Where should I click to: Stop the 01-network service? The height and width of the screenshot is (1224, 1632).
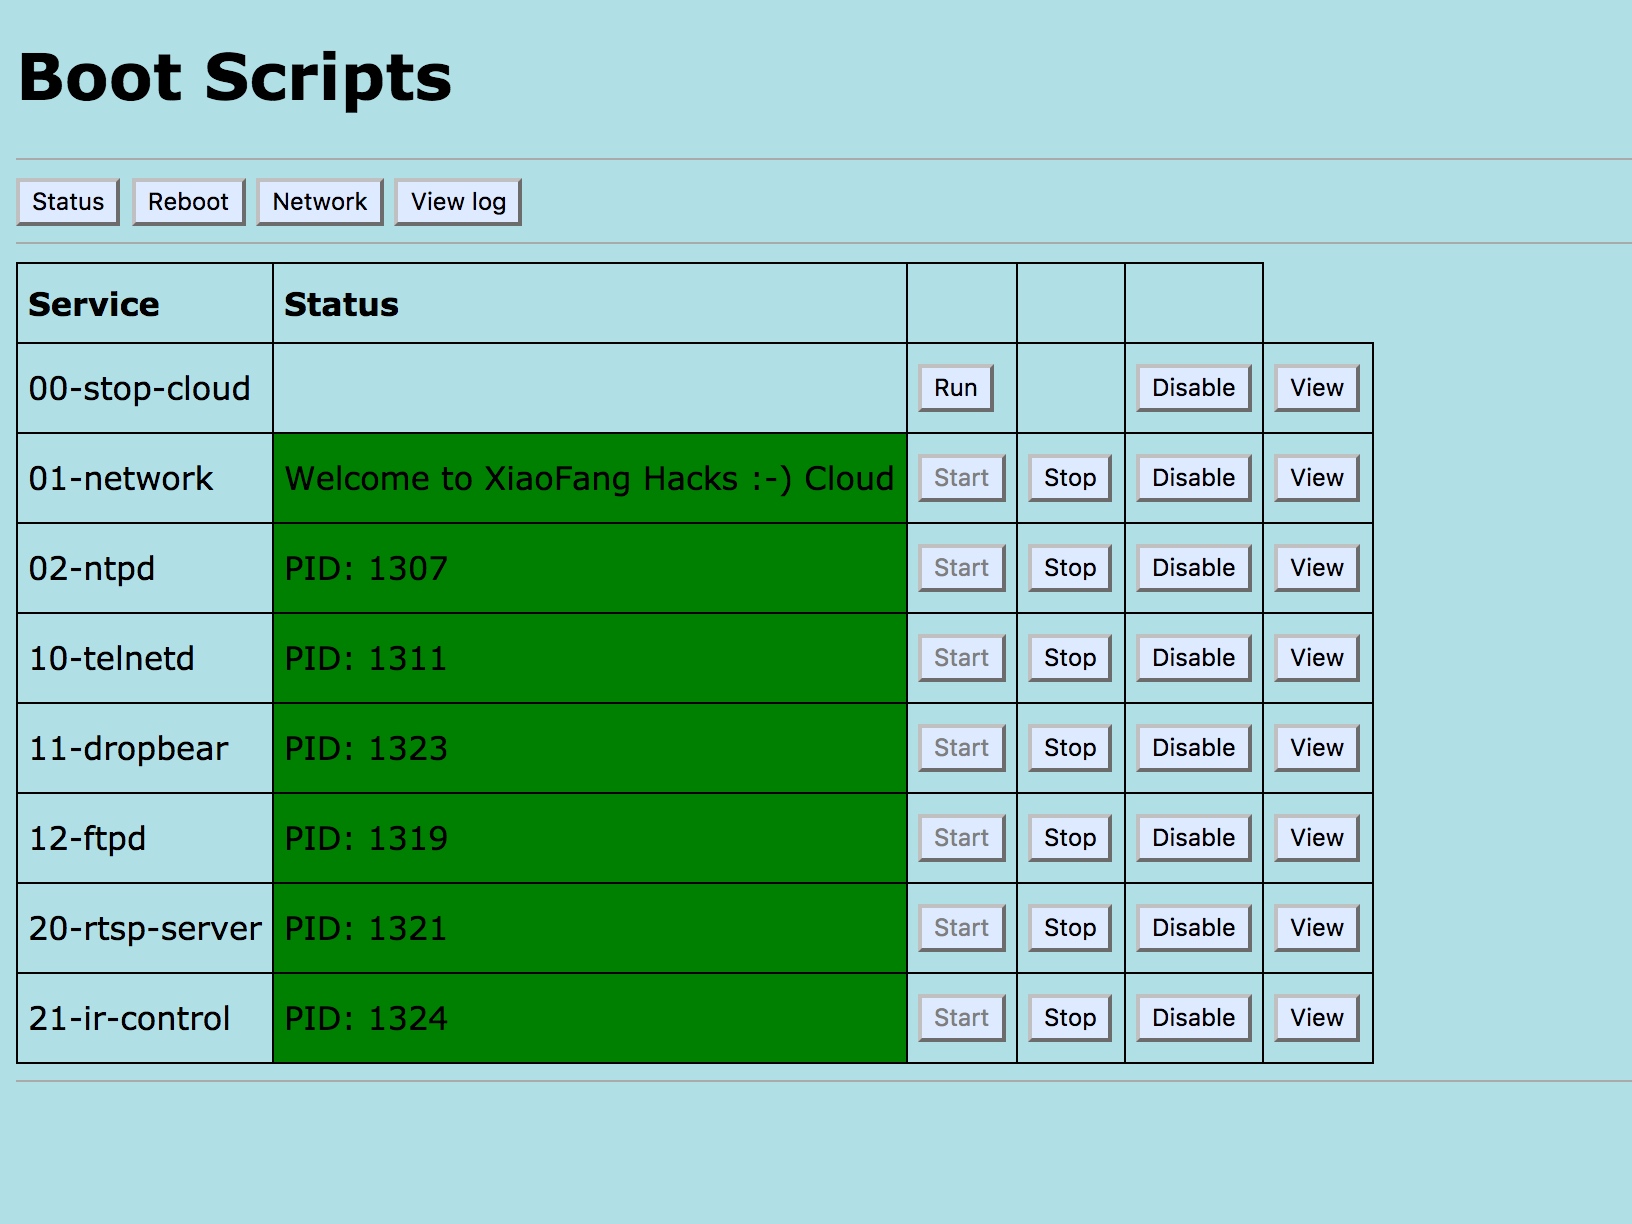click(1070, 478)
